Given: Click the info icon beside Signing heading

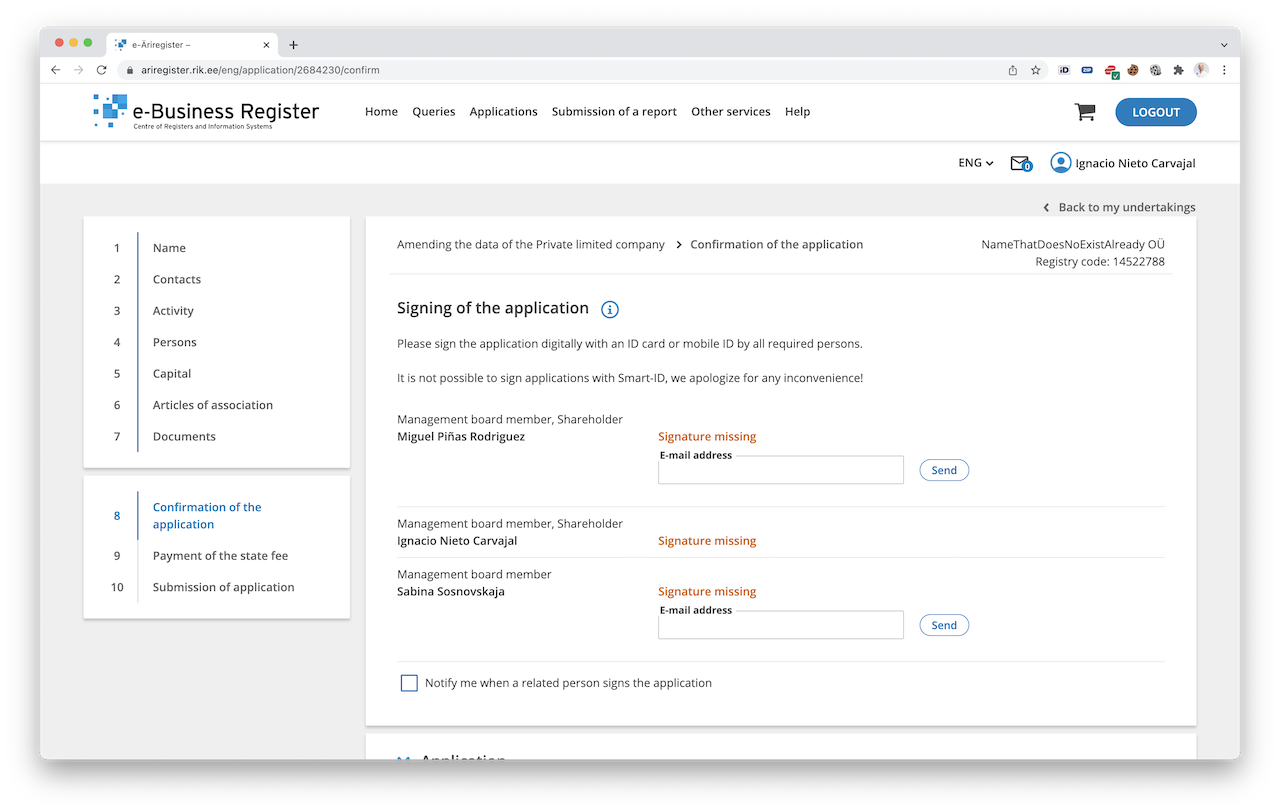Looking at the screenshot, I should (x=610, y=309).
